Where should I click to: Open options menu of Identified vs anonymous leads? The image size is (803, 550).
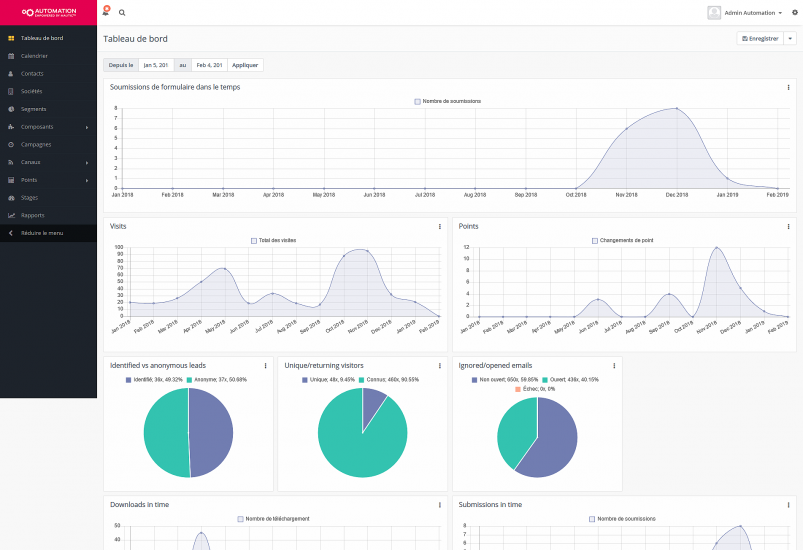tap(265, 366)
